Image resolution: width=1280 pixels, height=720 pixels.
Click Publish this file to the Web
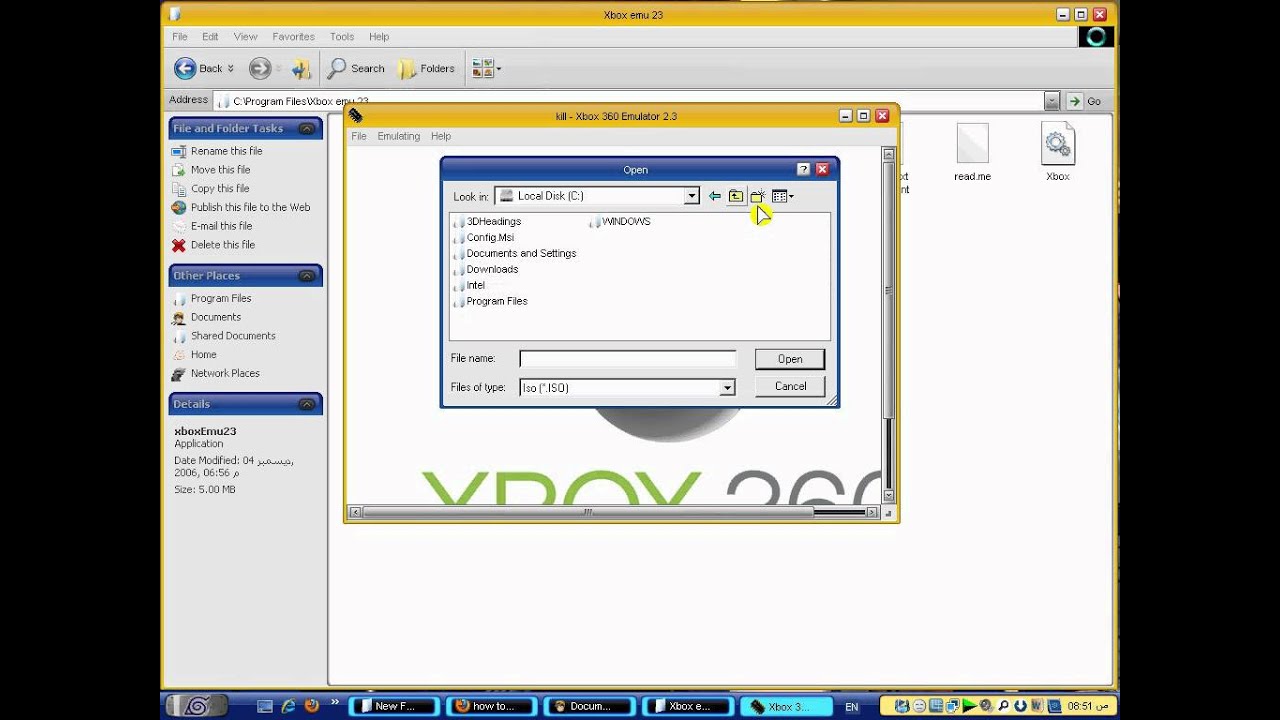tap(250, 207)
